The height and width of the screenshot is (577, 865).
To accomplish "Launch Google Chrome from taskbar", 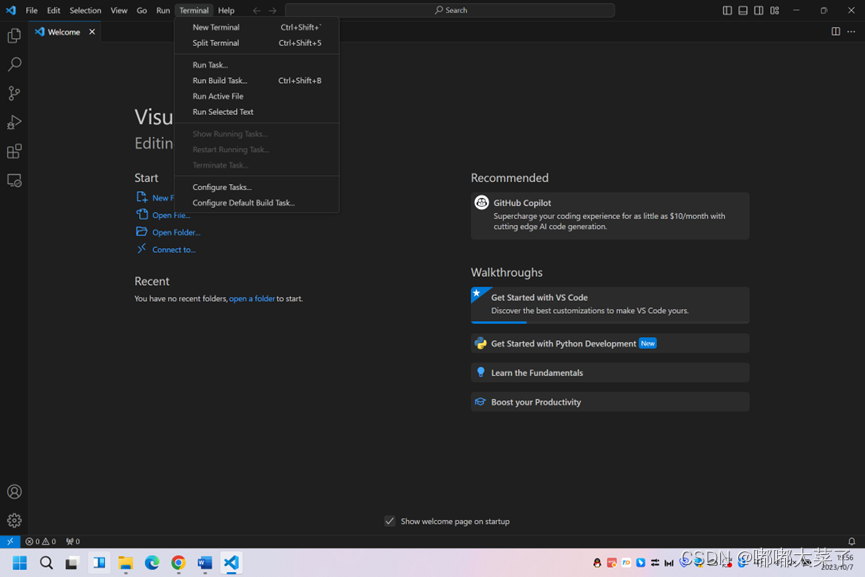I will point(178,563).
